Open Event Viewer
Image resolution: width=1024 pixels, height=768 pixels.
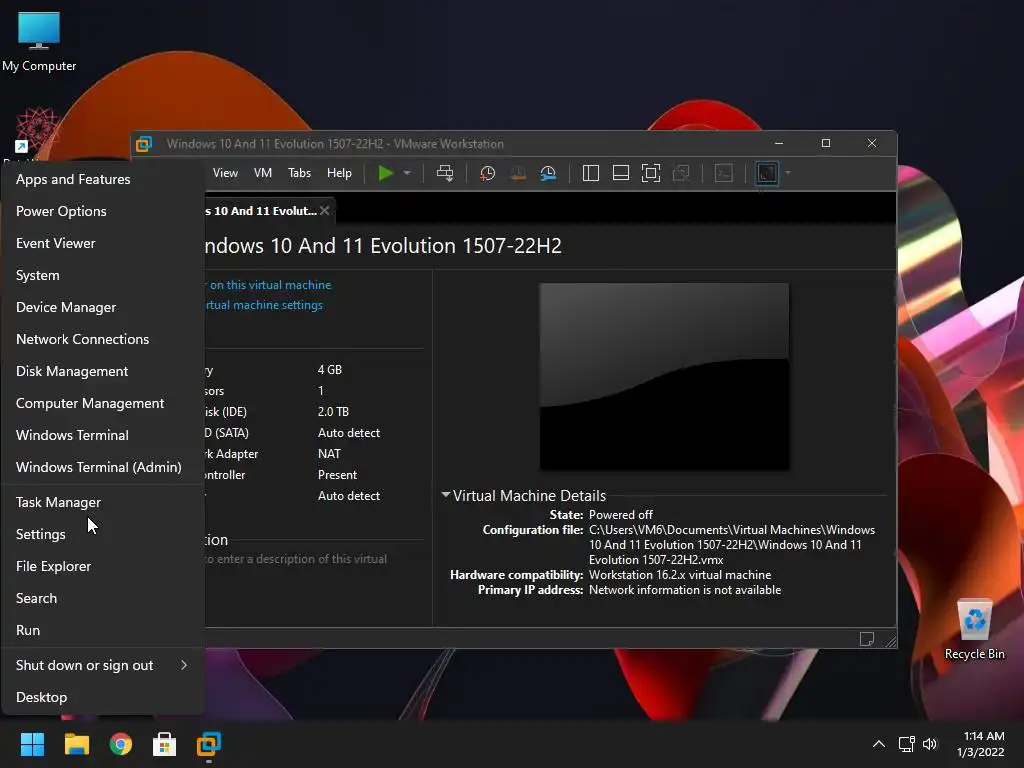pos(103,243)
